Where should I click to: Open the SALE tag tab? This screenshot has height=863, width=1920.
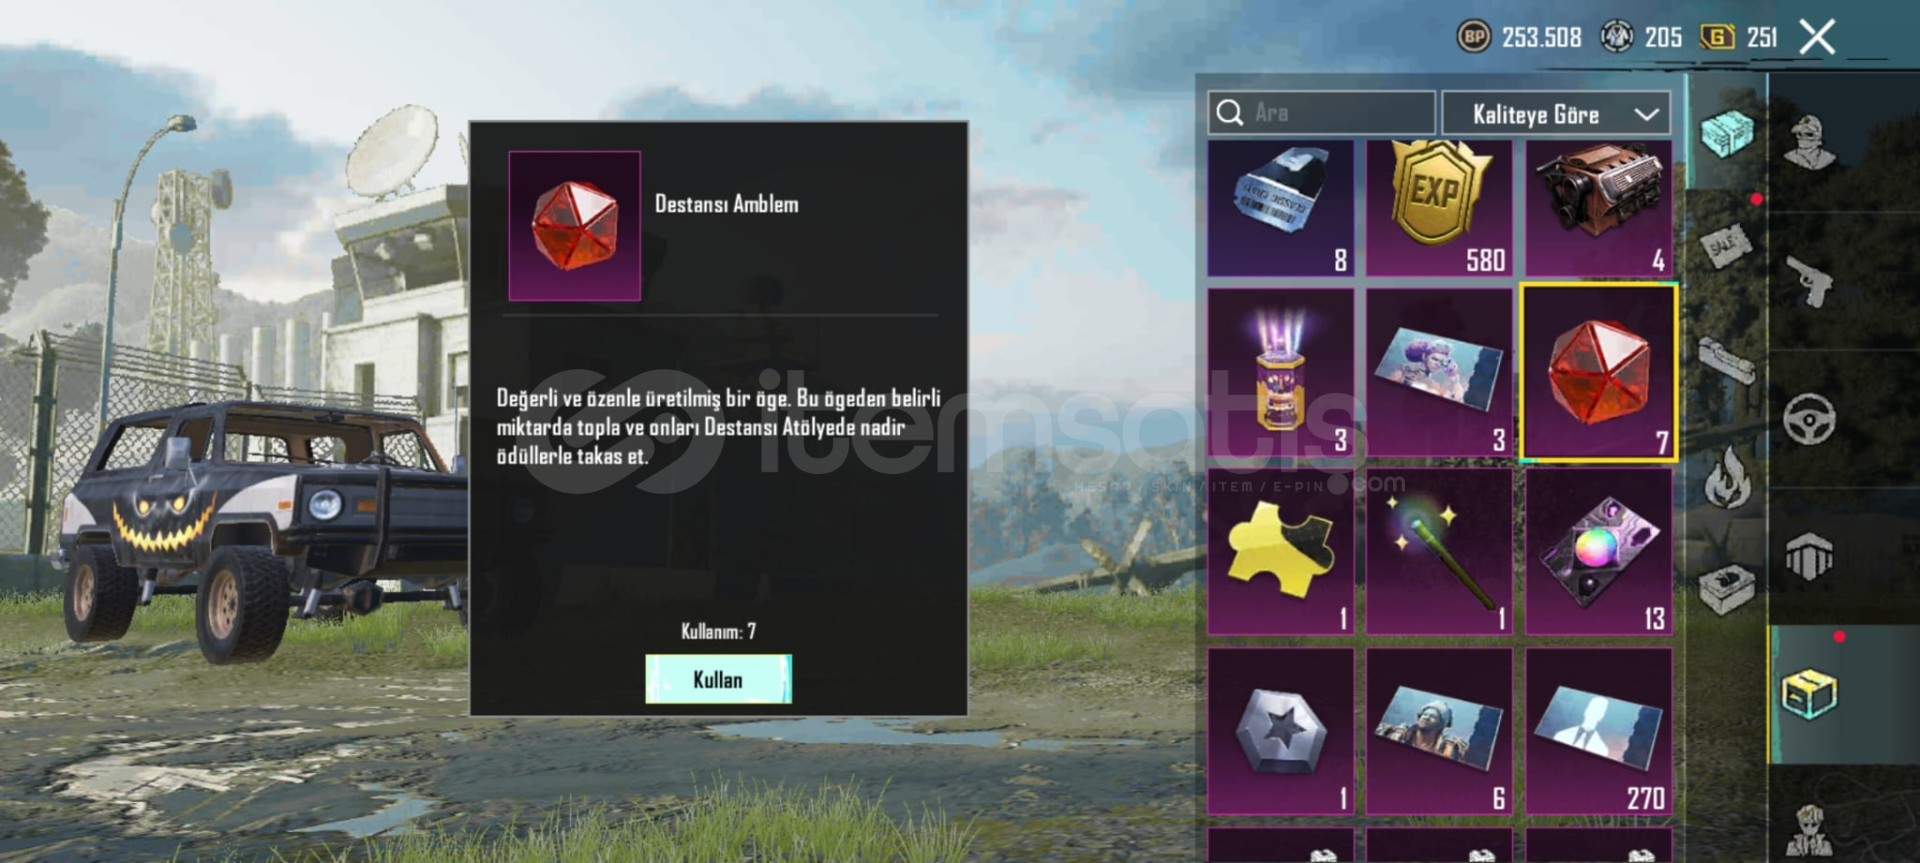[1727, 245]
